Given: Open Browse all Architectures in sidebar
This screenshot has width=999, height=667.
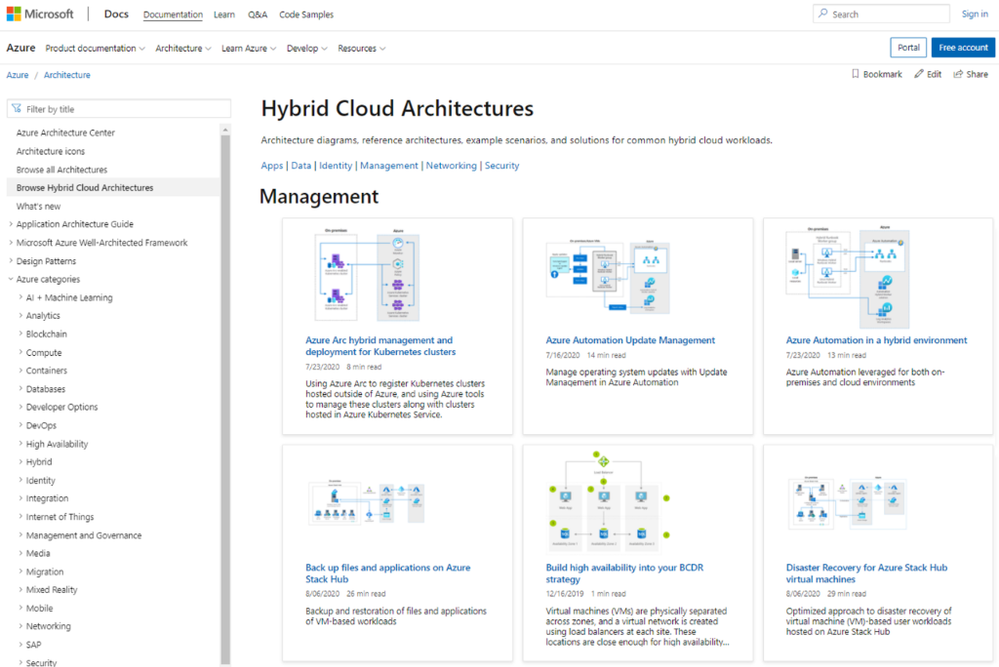Looking at the screenshot, I should [x=62, y=170].
